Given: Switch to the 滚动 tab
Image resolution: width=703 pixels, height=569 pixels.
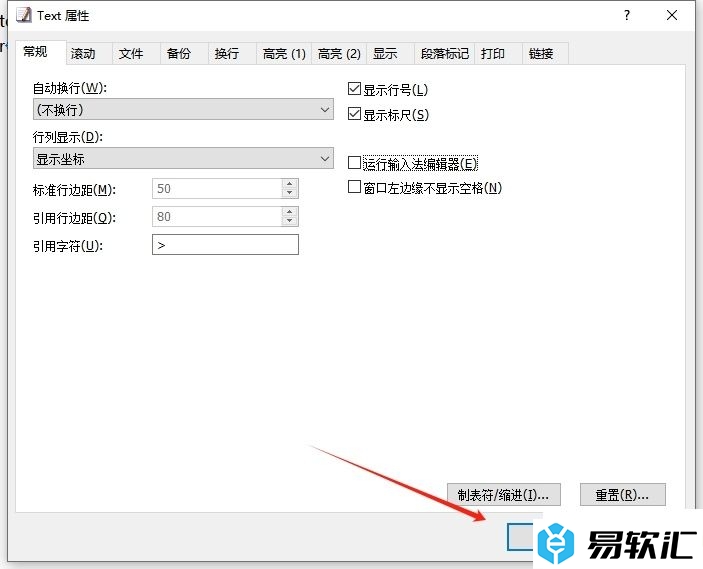Looking at the screenshot, I should 84,54.
